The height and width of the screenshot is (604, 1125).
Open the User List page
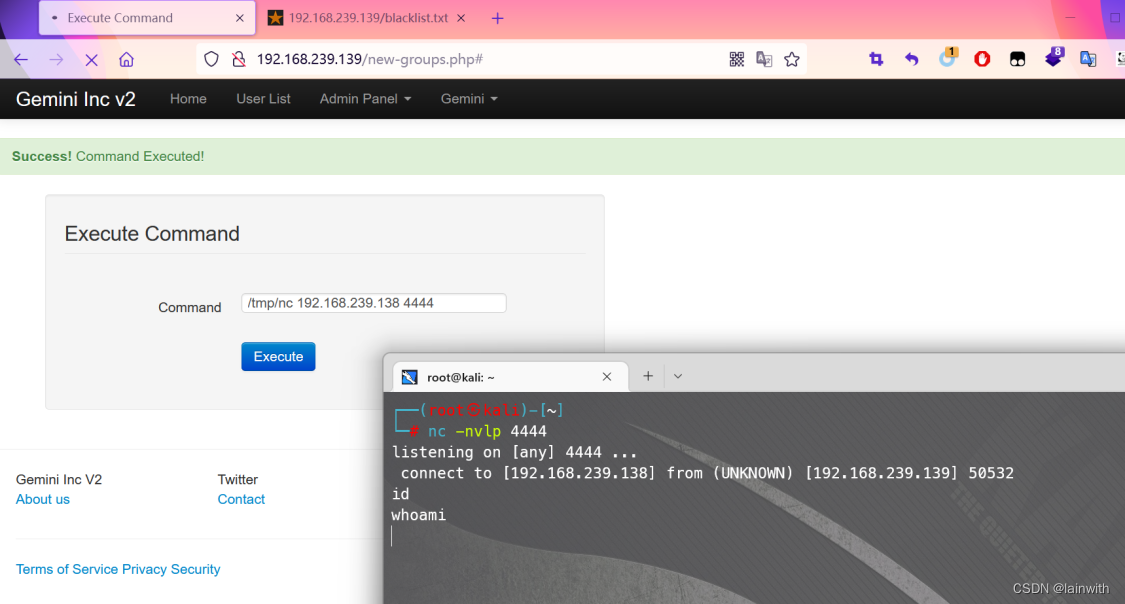tap(263, 99)
